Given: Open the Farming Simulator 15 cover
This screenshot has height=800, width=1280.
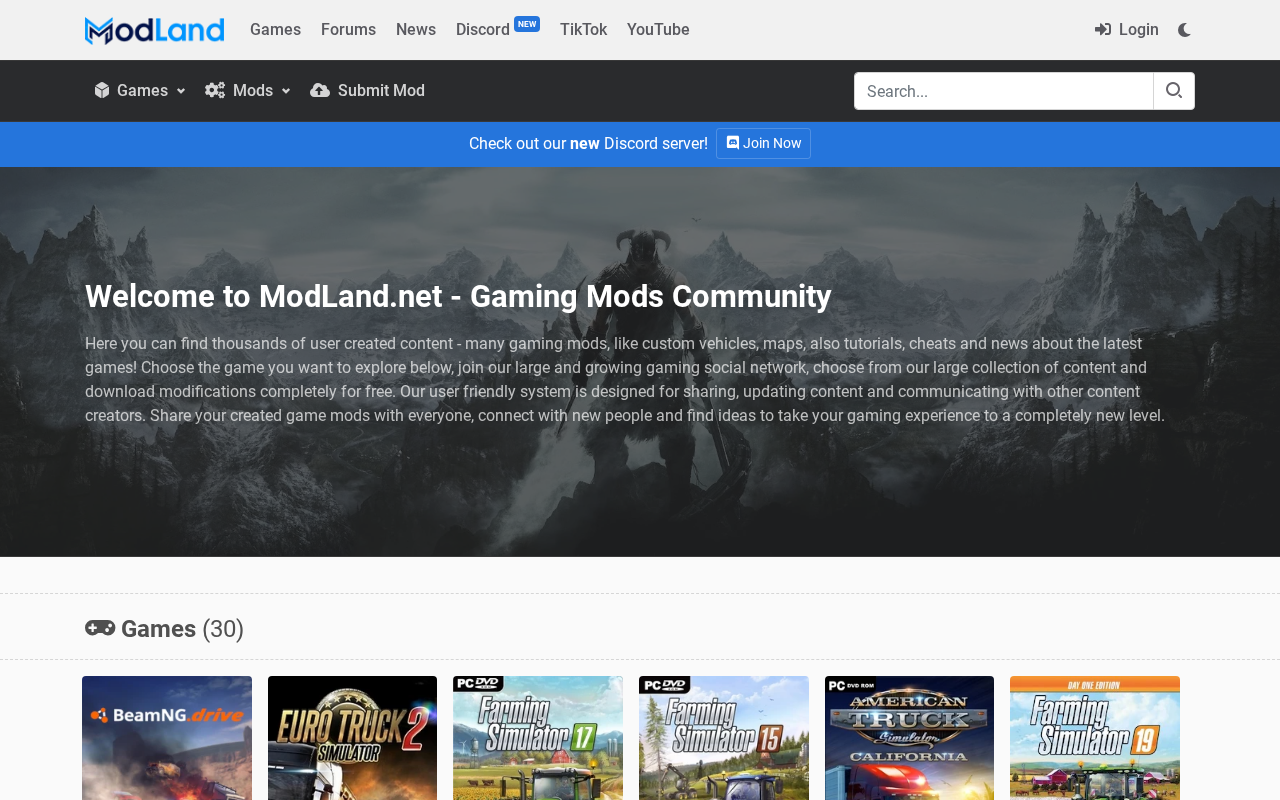Looking at the screenshot, I should (724, 738).
